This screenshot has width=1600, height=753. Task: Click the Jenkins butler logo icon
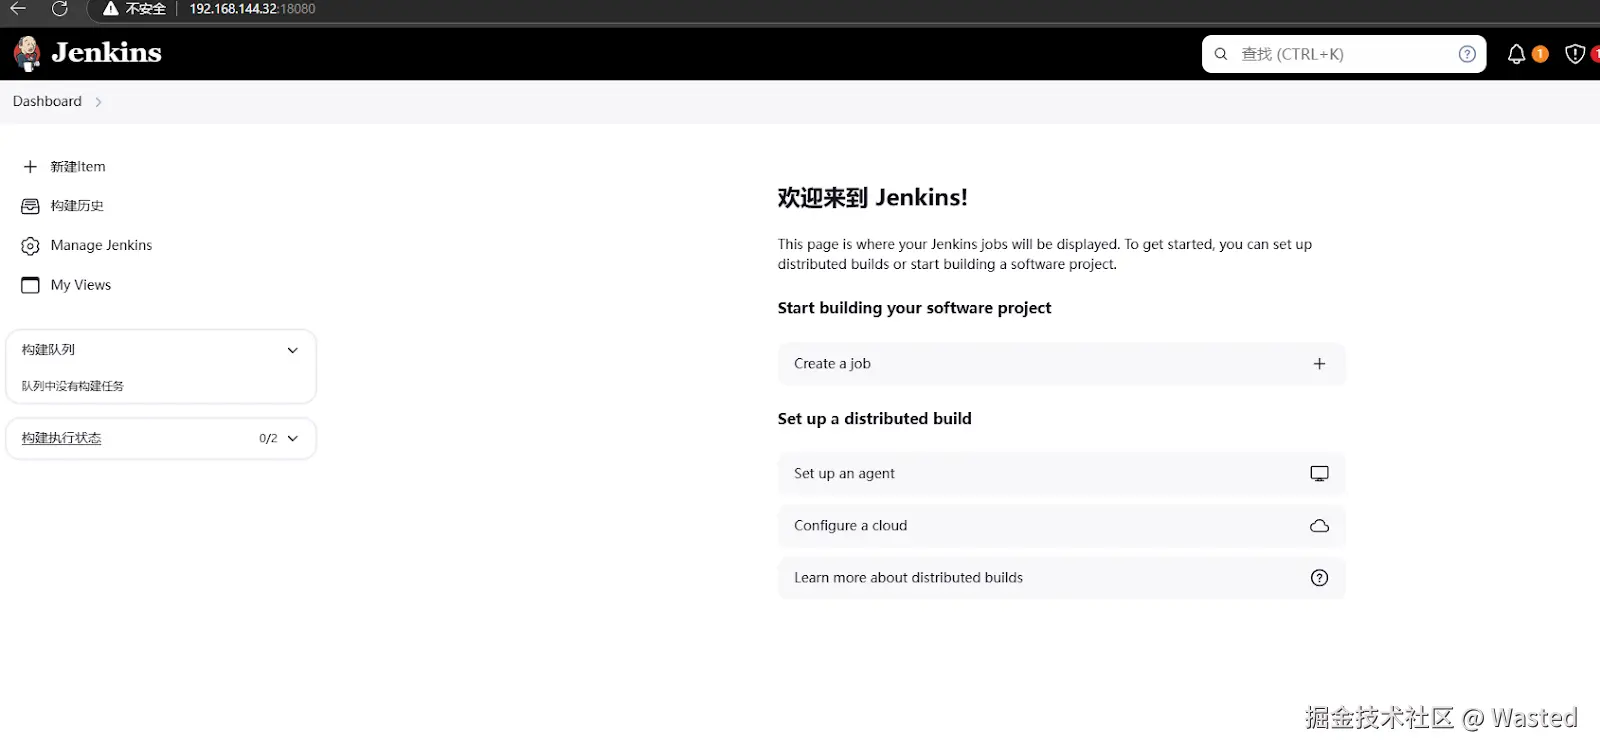[28, 53]
